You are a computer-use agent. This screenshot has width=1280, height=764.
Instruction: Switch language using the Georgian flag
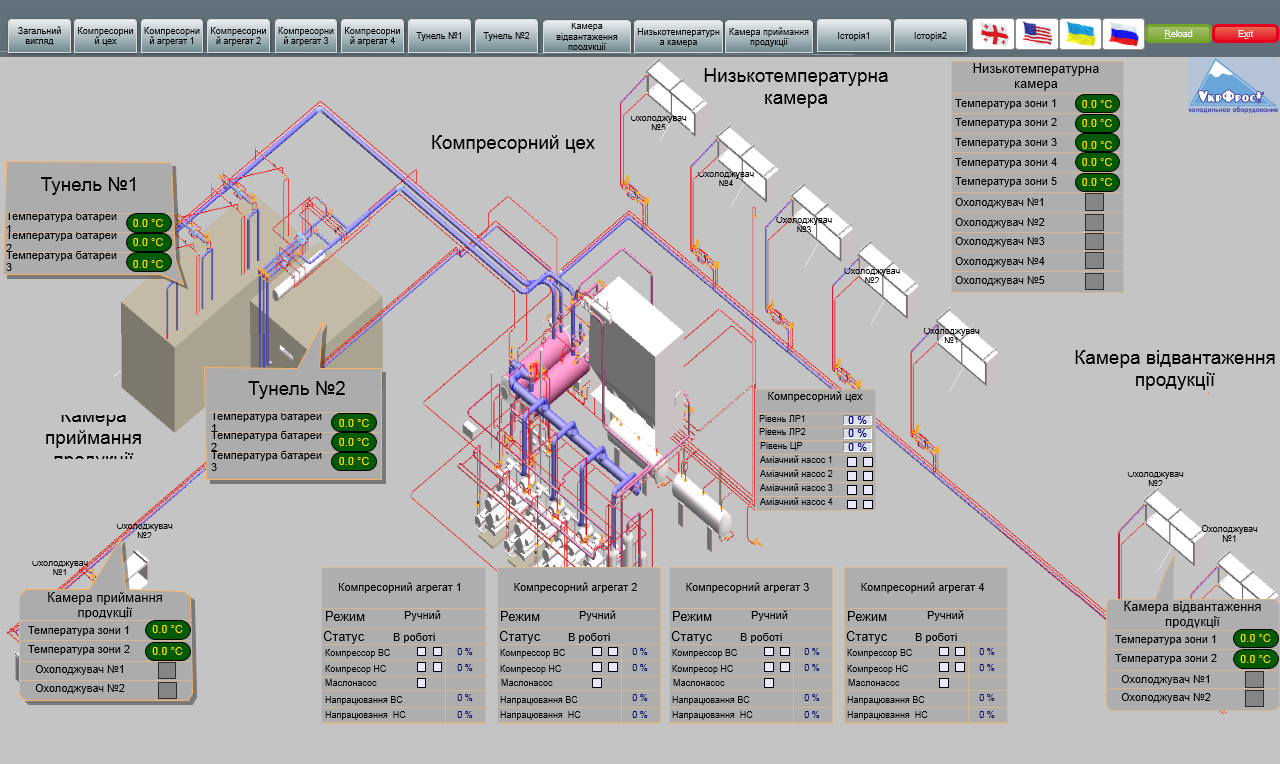(x=993, y=34)
